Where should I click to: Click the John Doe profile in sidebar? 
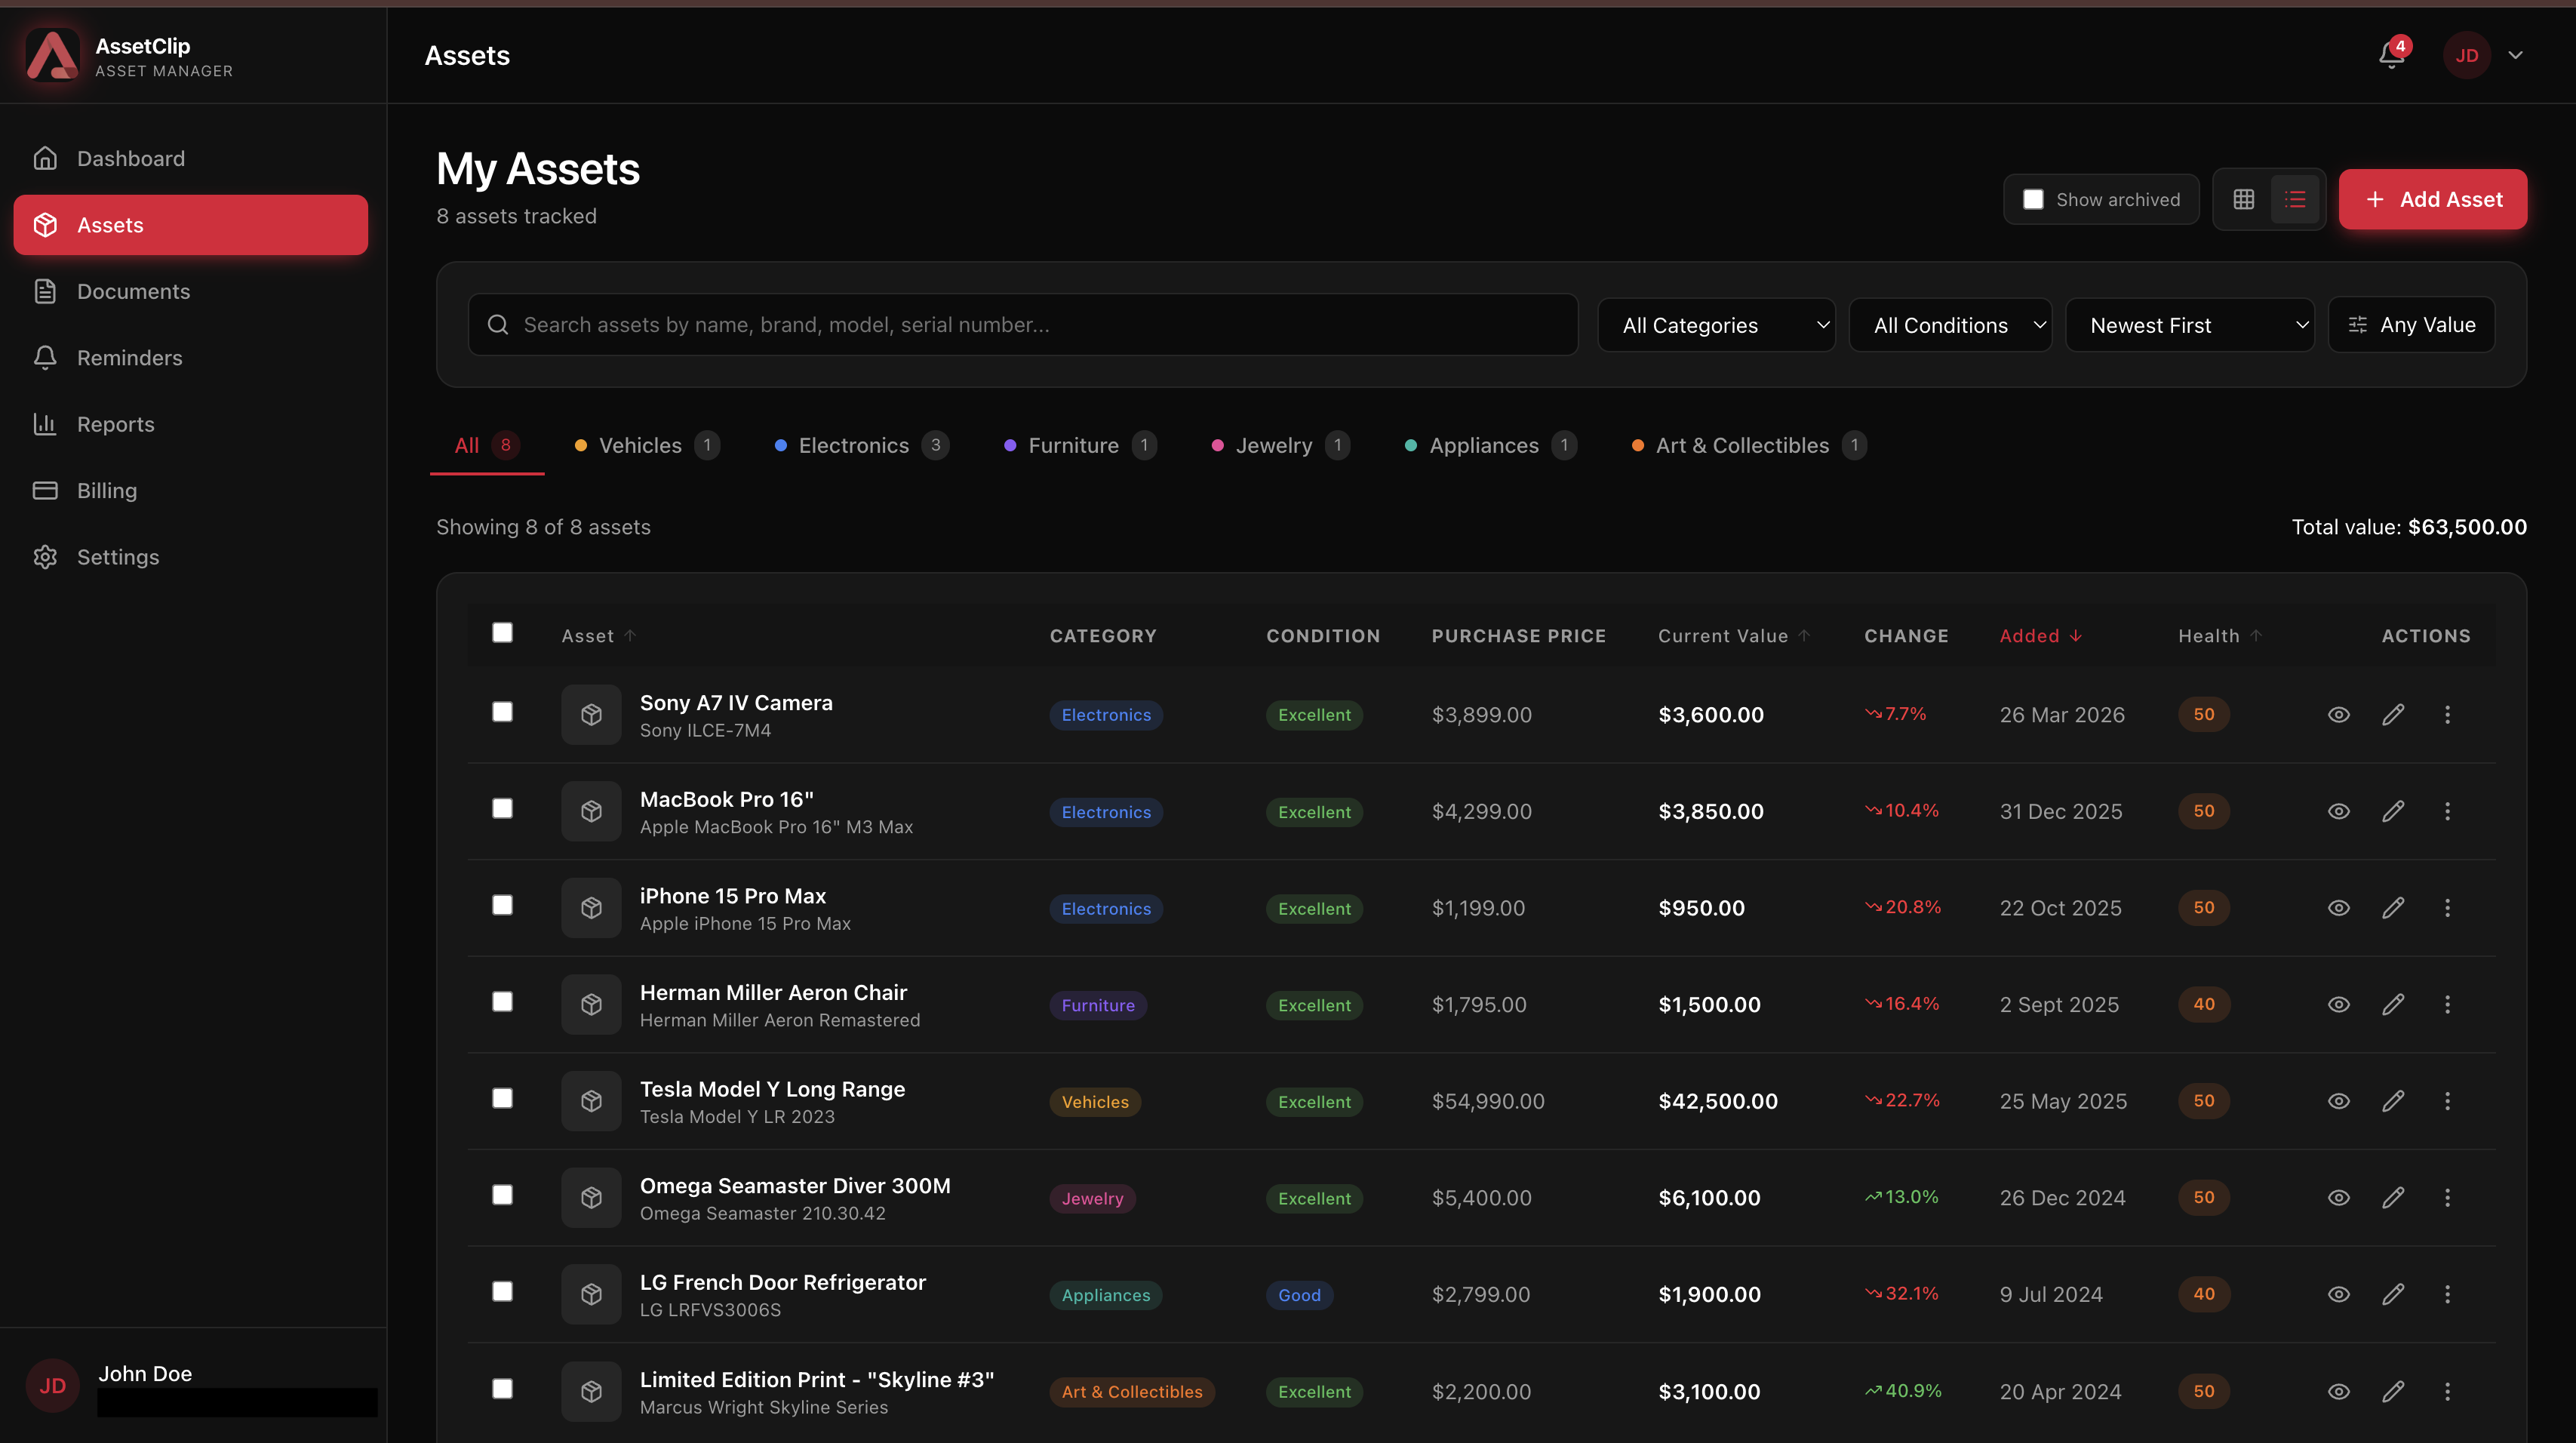point(193,1386)
